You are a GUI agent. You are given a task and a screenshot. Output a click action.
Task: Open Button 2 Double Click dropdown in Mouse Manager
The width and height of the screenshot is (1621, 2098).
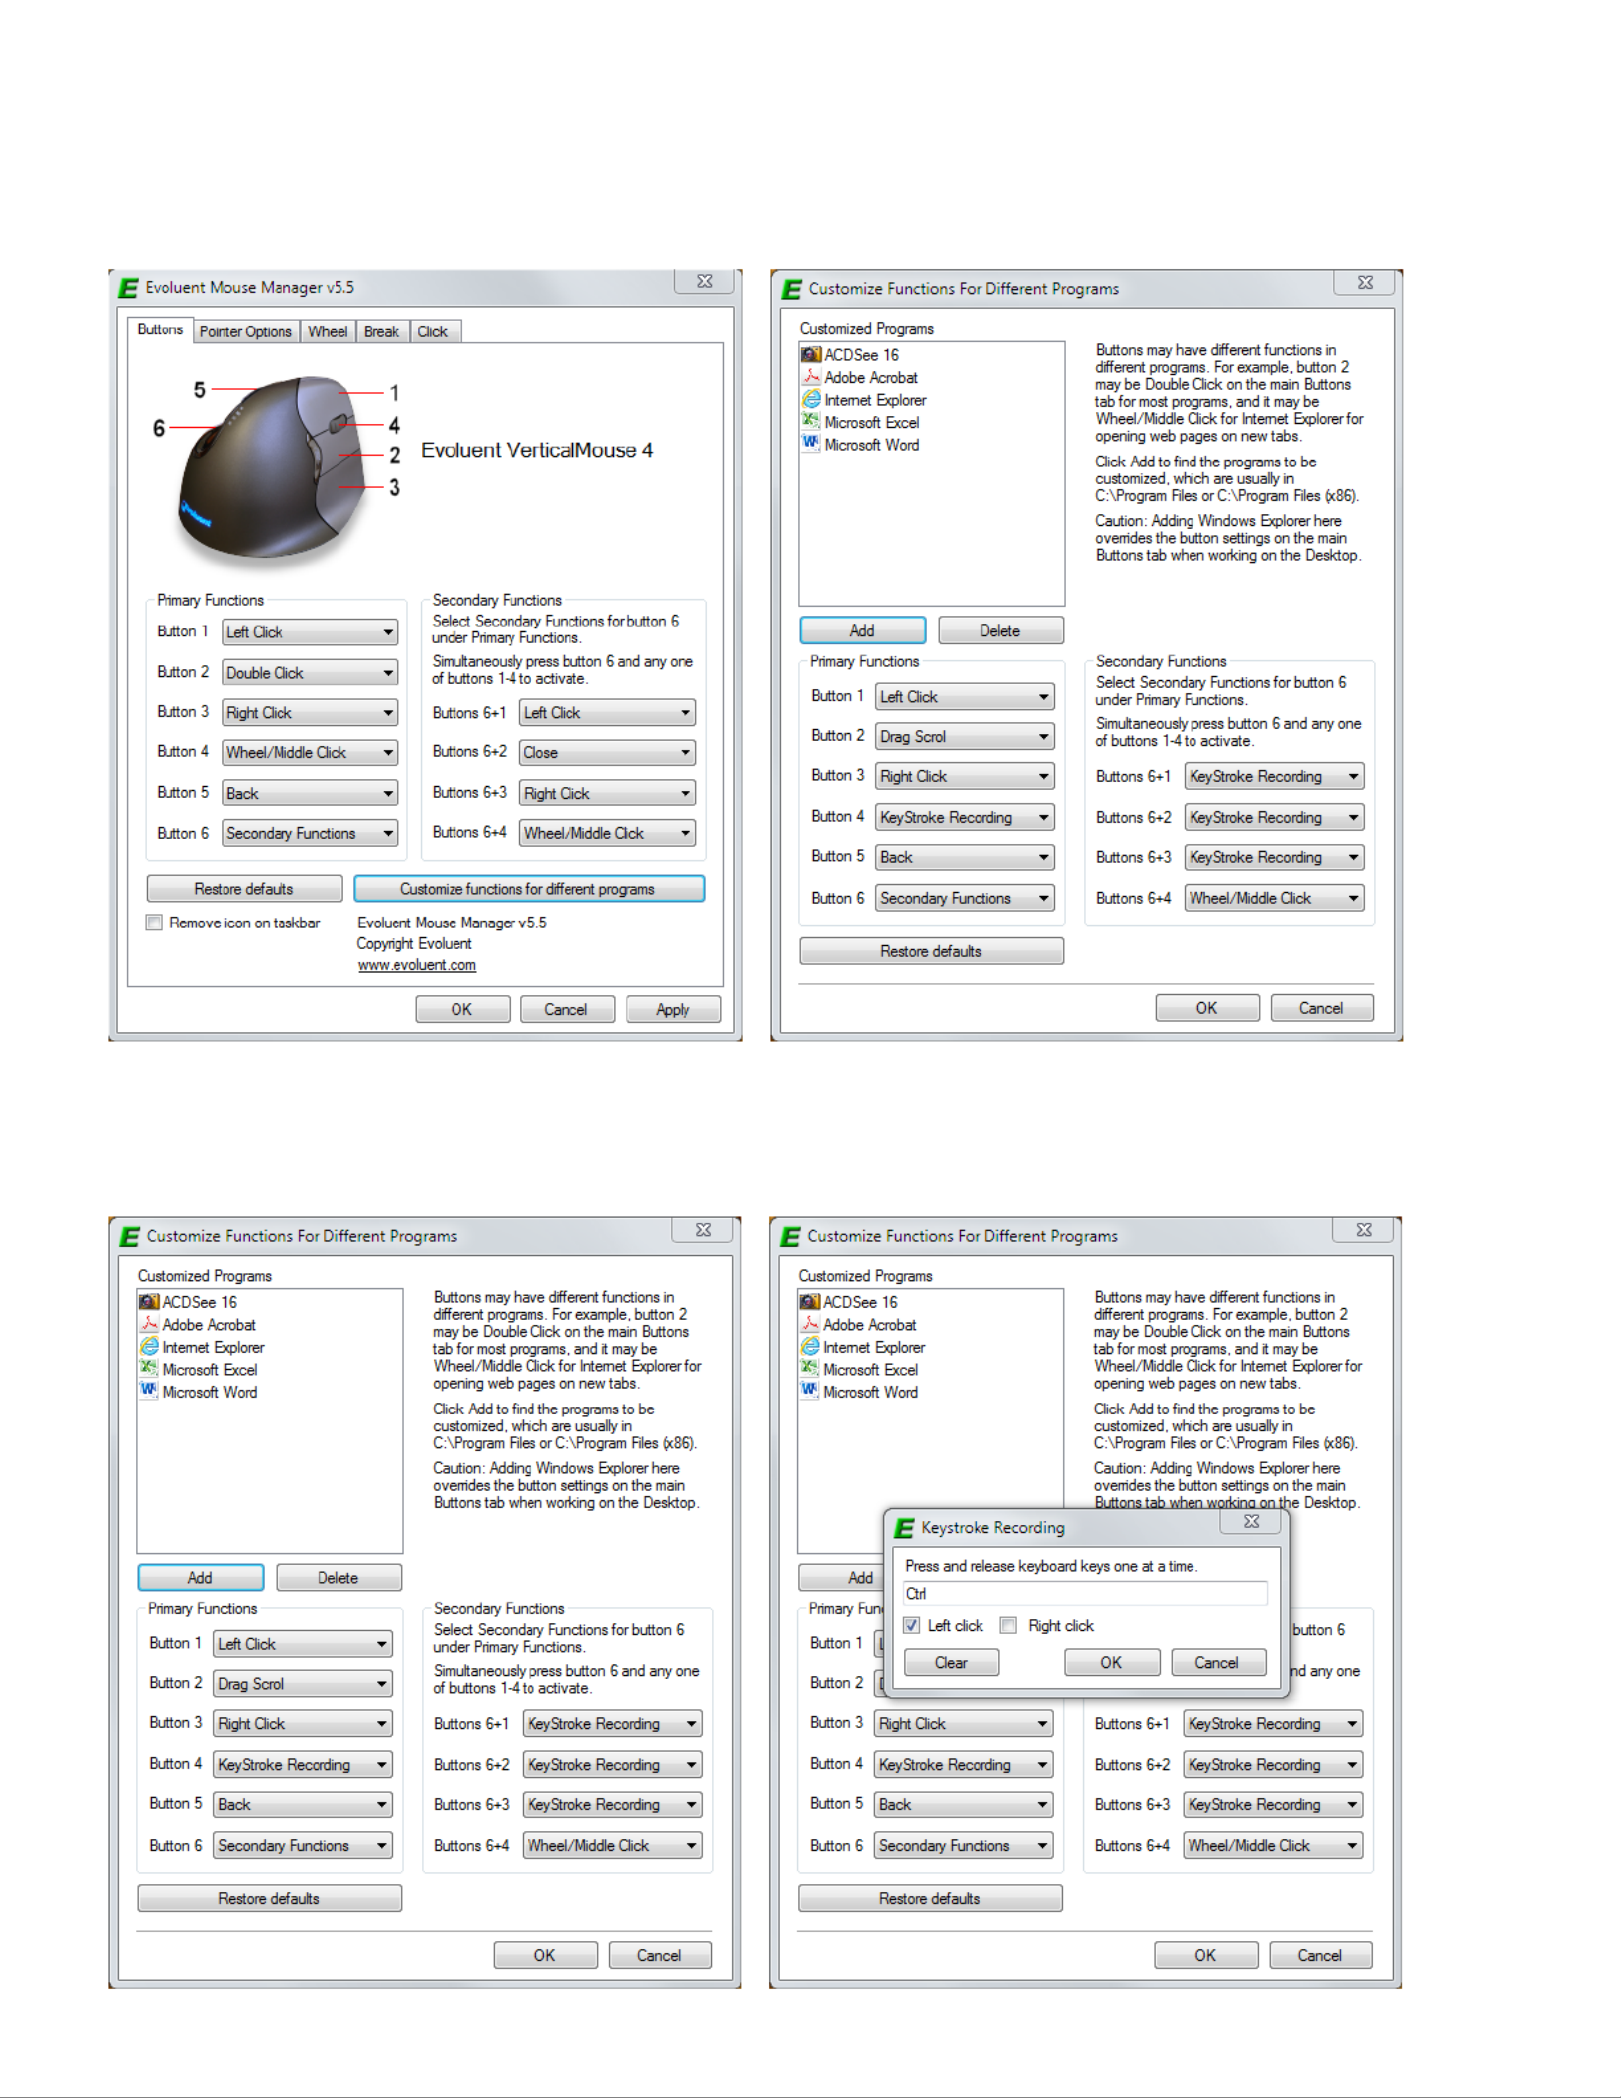point(310,673)
